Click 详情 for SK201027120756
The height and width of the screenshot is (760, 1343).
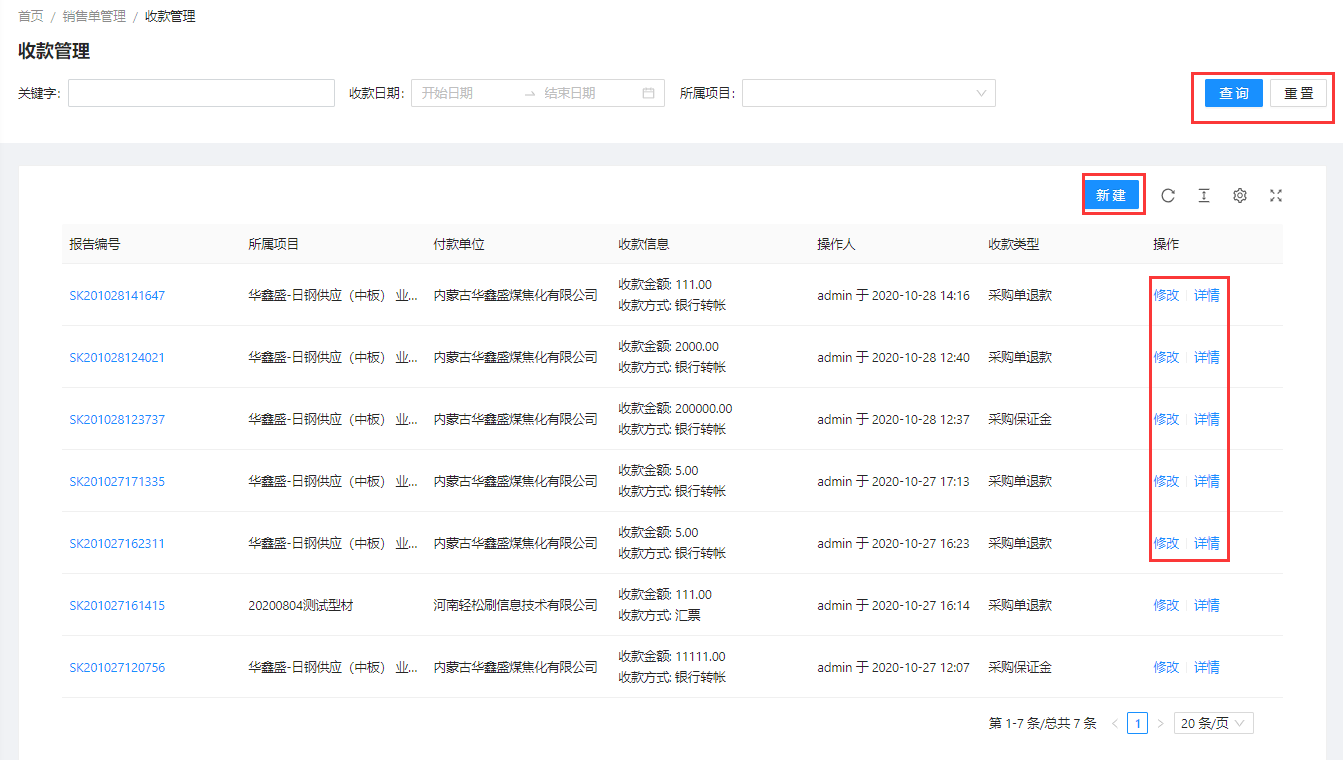pyautogui.click(x=1207, y=668)
